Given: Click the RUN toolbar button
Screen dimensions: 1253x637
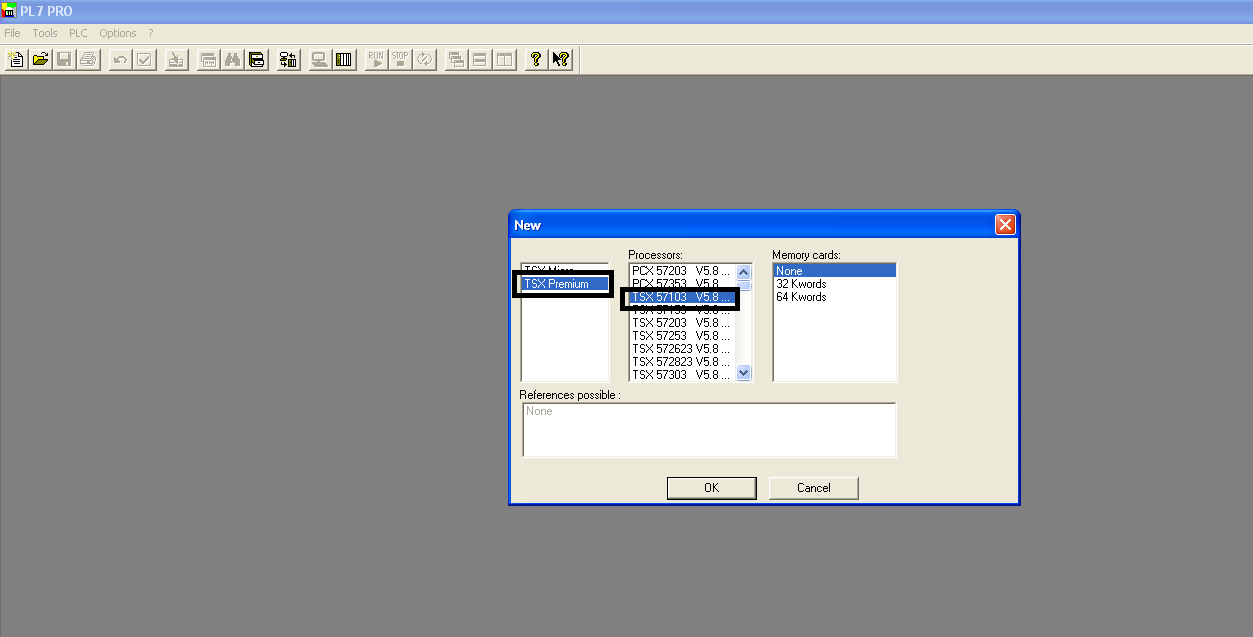Looking at the screenshot, I should pyautogui.click(x=376, y=59).
